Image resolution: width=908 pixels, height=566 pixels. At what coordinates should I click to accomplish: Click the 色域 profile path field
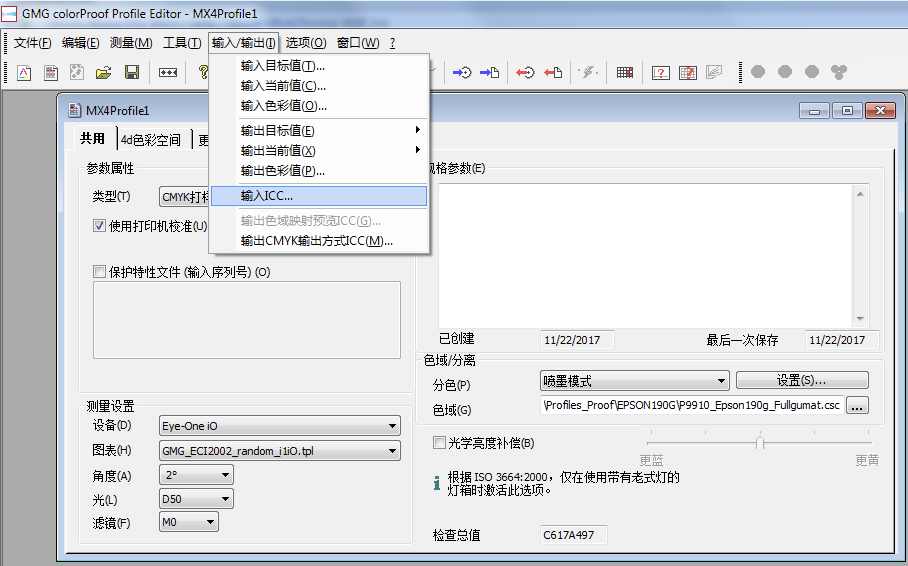click(691, 405)
